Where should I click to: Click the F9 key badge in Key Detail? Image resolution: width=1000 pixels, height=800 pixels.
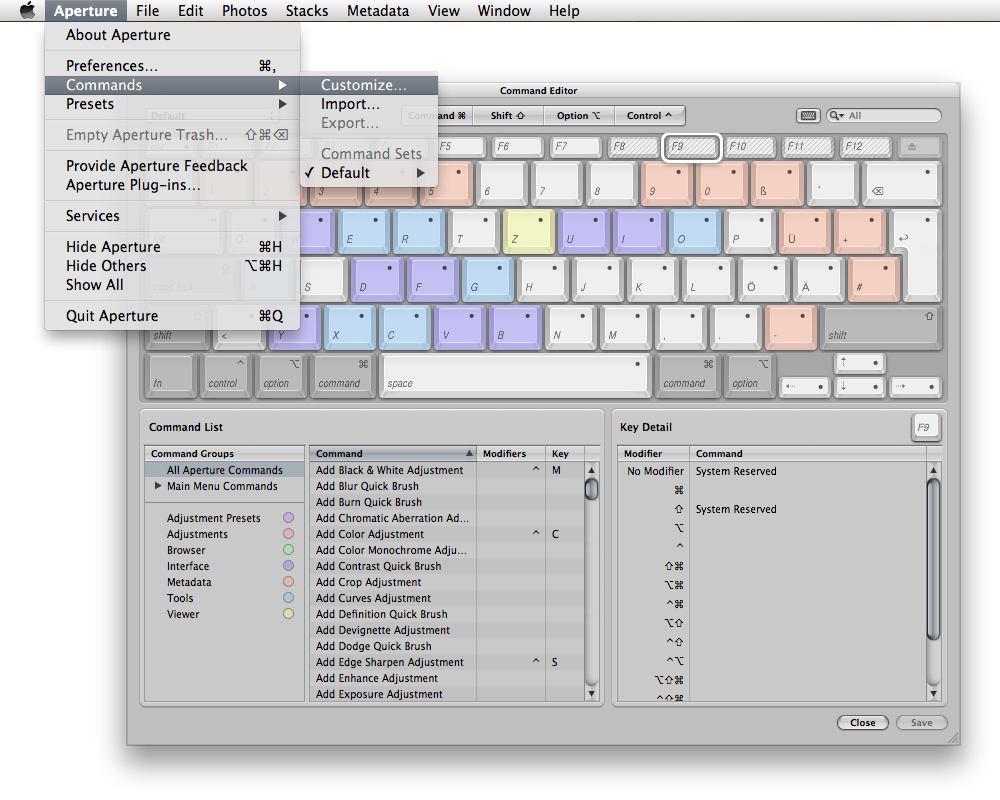click(925, 427)
